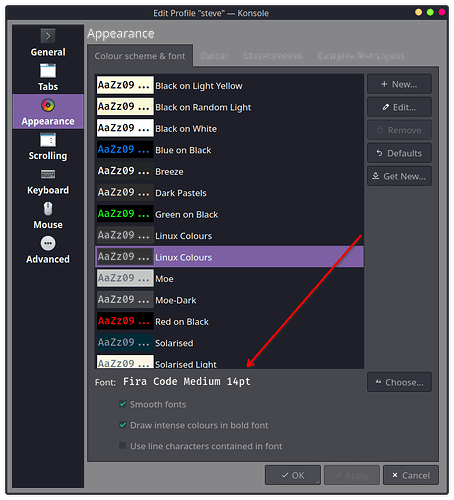Click the Appearance colour wheel icon
This screenshot has width=454, height=500.
click(48, 105)
